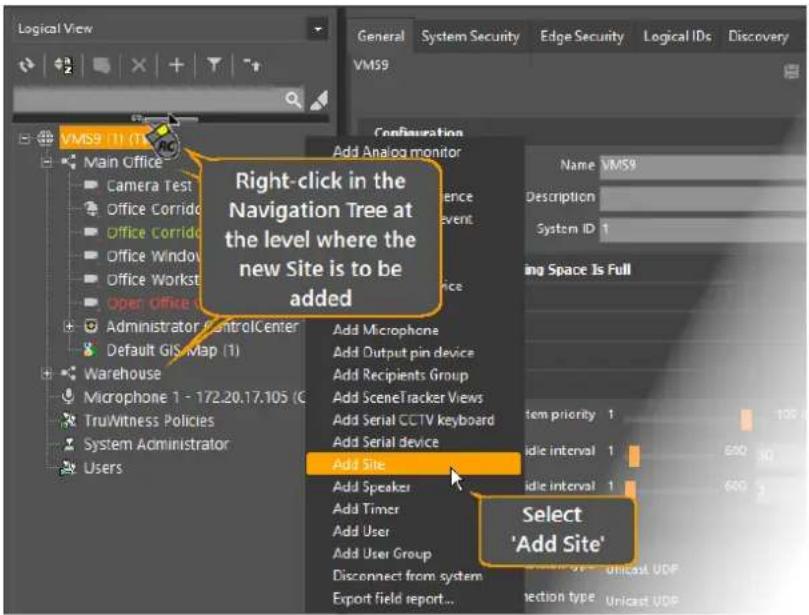
Task: Click the delete X toolbar icon
Action: tap(138, 65)
